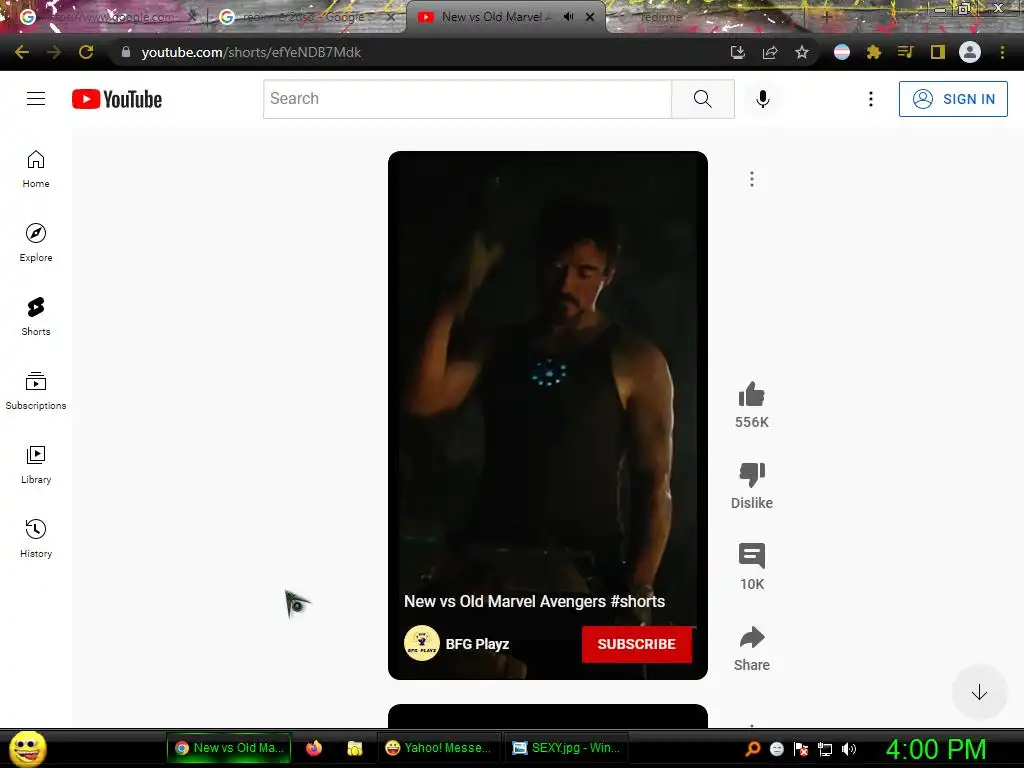This screenshot has height=768, width=1024.
Task: Click the tray search magnifier icon
Action: 753,748
